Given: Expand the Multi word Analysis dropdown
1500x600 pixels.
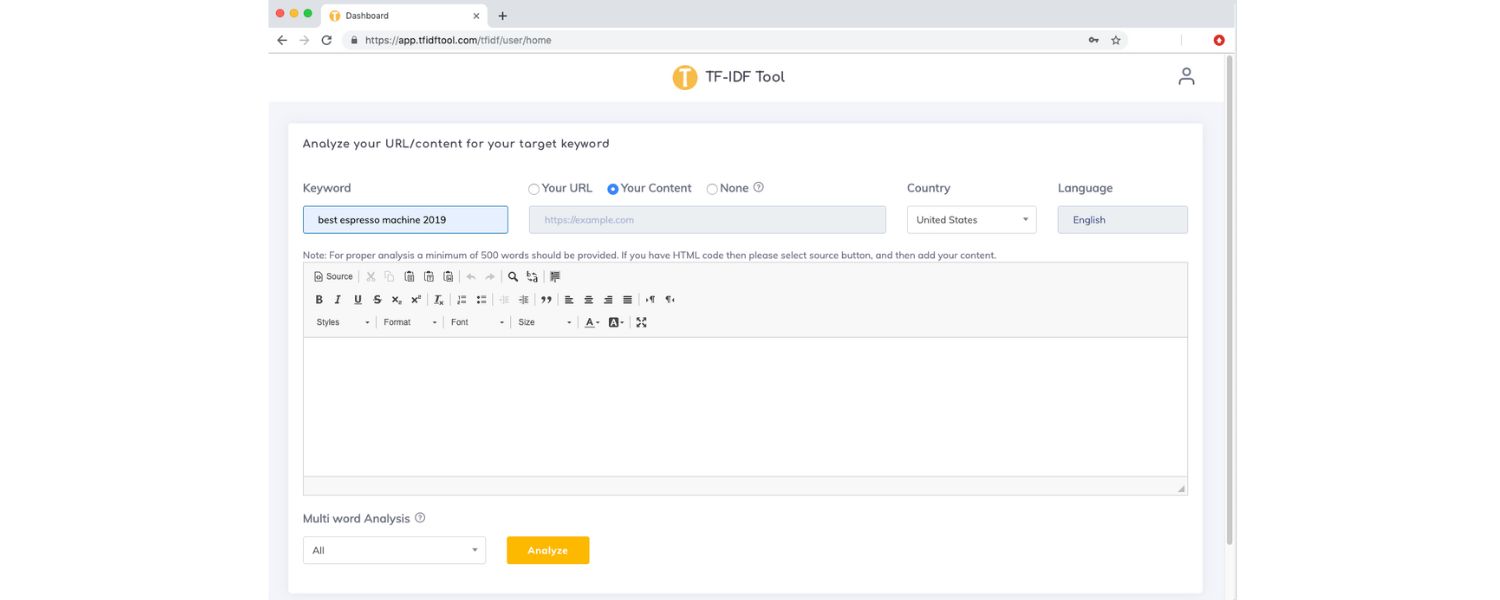Looking at the screenshot, I should point(394,550).
